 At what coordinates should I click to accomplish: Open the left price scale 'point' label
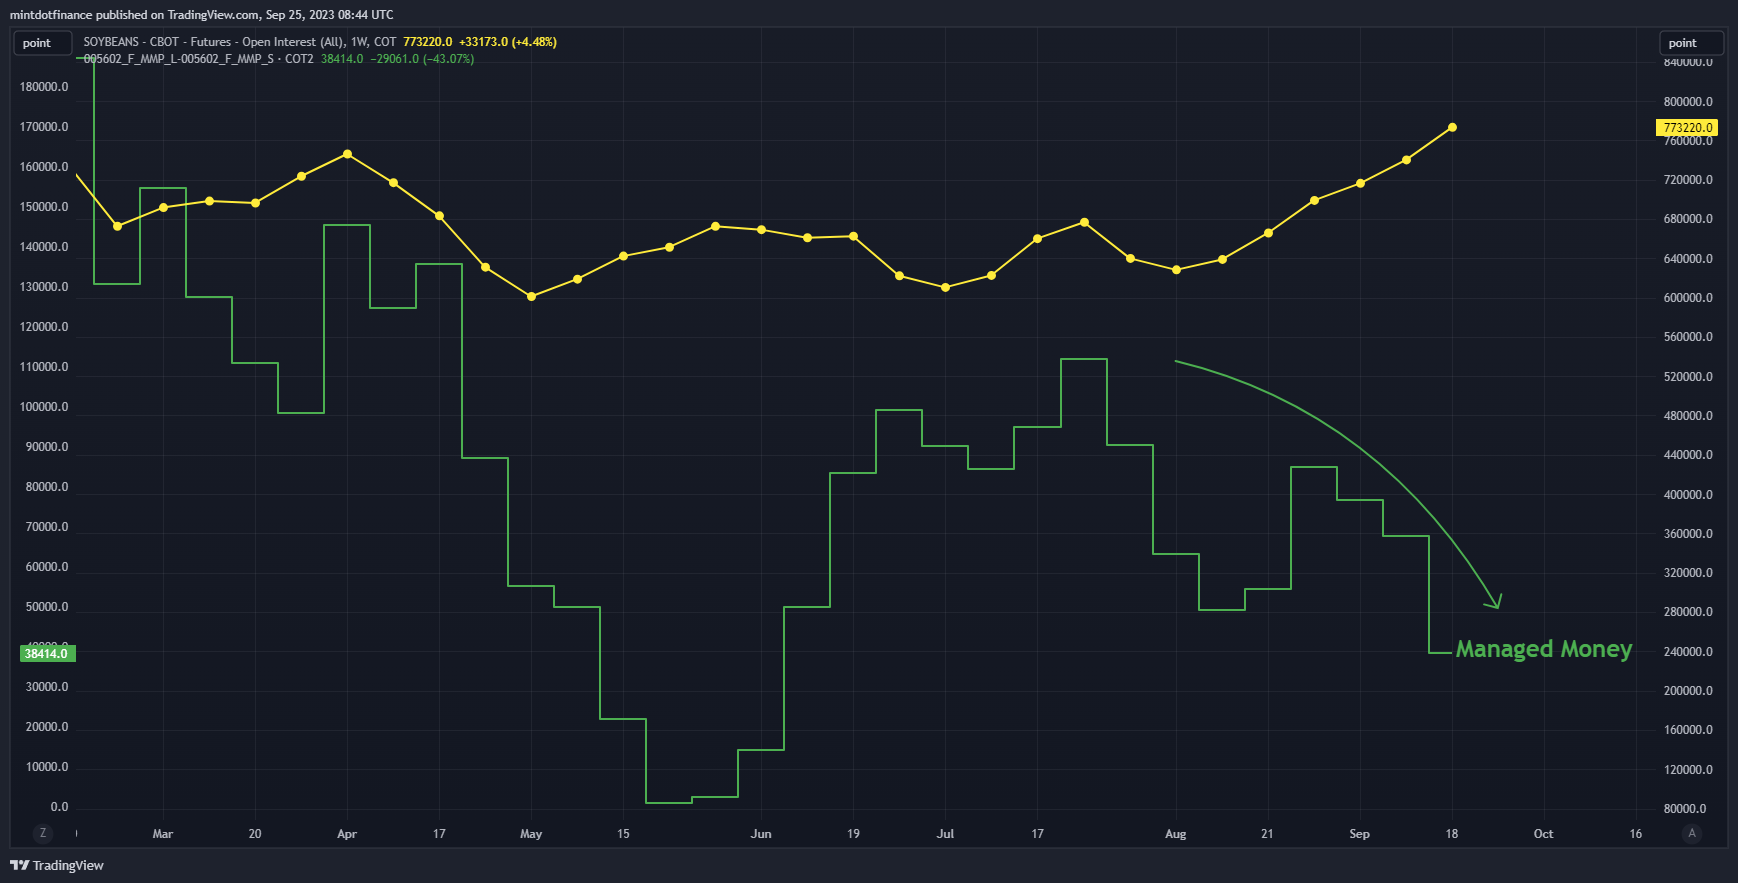point(42,43)
